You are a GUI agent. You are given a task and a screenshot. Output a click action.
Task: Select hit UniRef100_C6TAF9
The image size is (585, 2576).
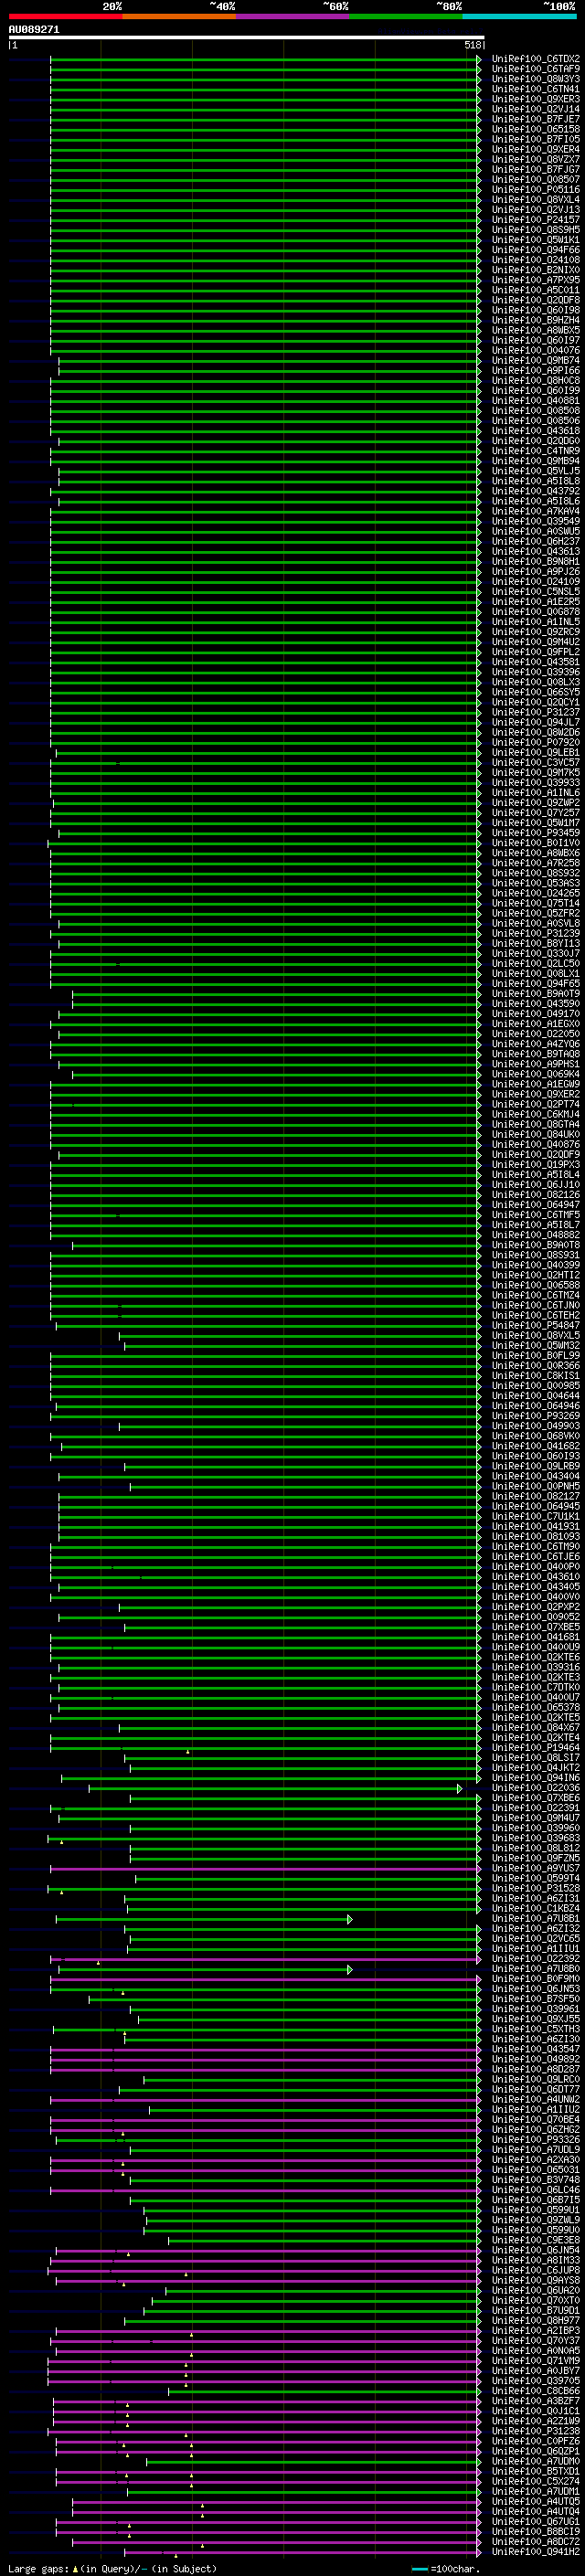coord(536,69)
